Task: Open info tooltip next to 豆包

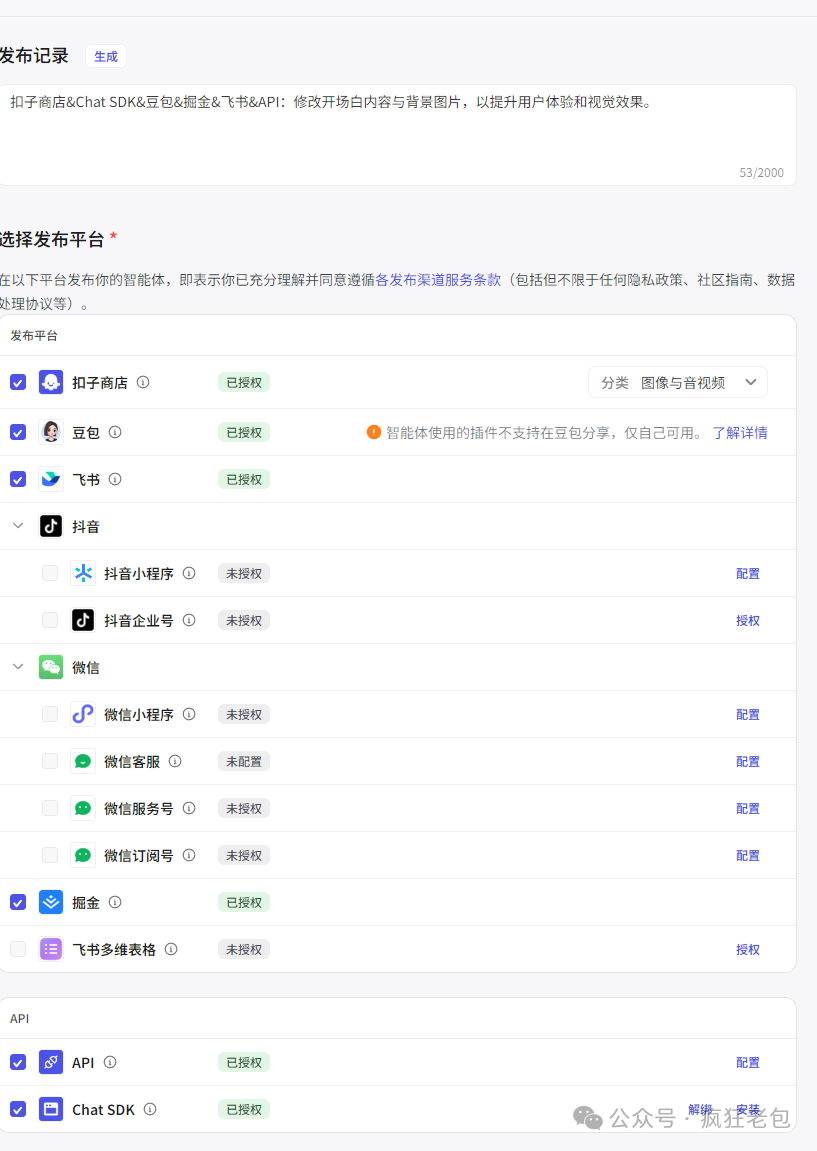Action: click(x=115, y=432)
